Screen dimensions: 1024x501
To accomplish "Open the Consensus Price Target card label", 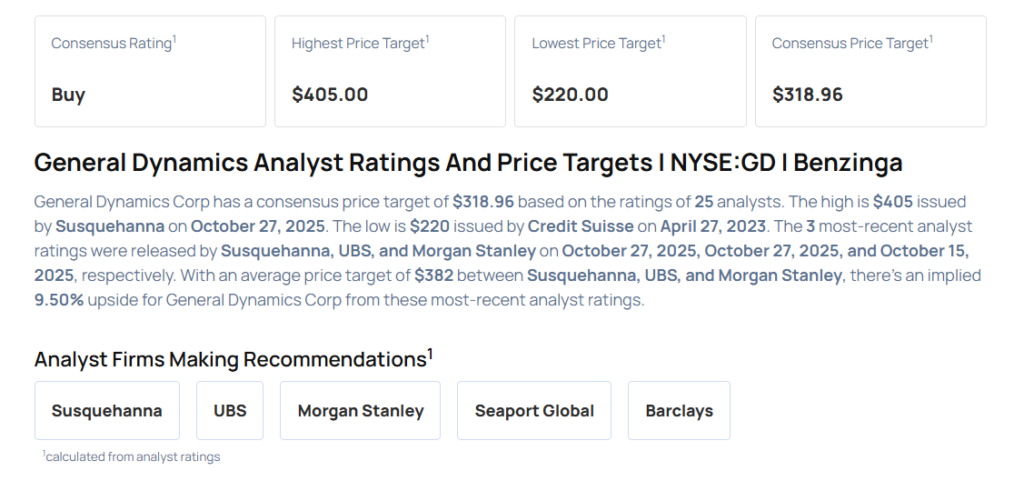I will [851, 43].
